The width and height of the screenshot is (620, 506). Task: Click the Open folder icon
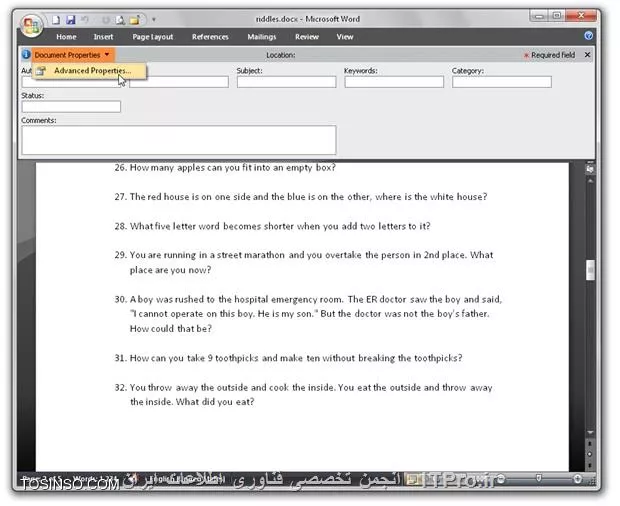click(x=134, y=19)
